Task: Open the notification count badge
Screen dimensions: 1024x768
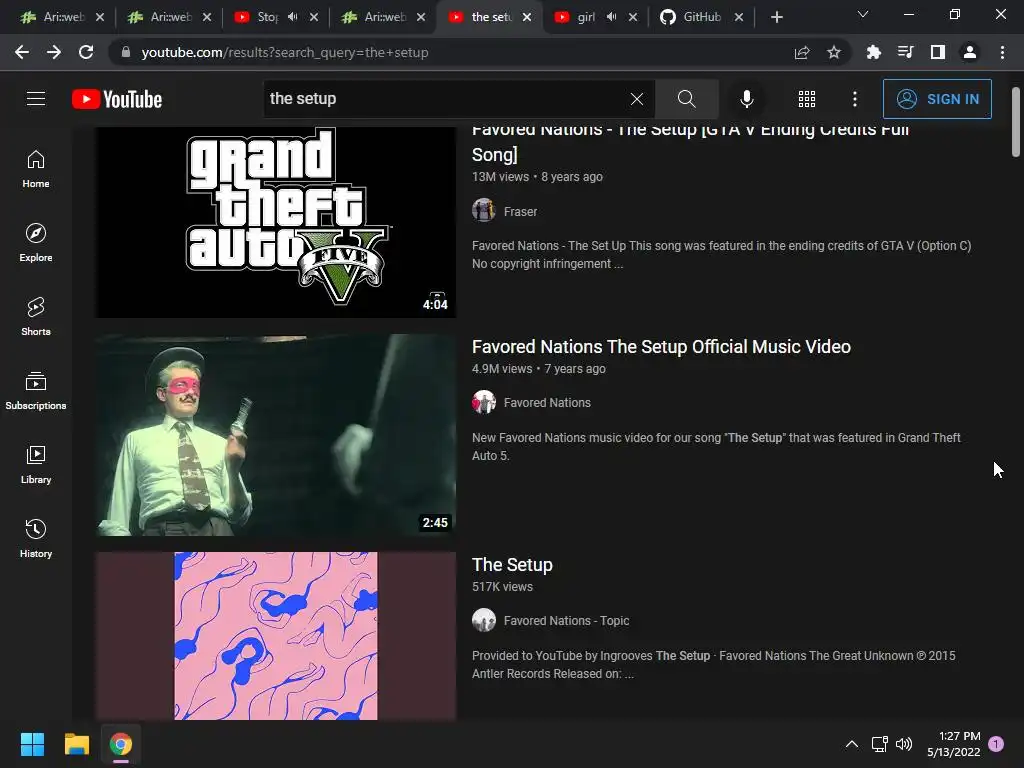Action: point(996,744)
